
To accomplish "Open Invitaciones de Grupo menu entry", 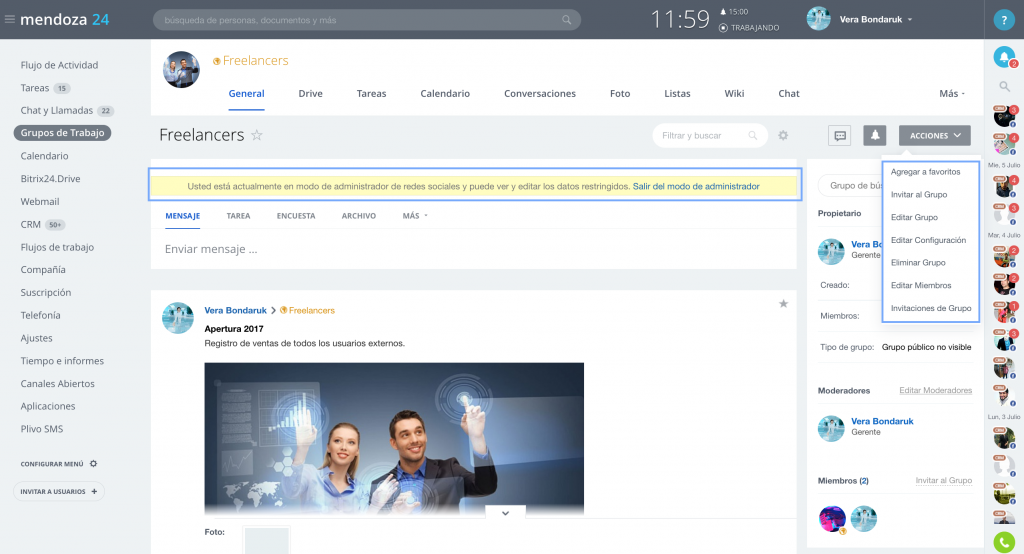I will click(x=931, y=308).
